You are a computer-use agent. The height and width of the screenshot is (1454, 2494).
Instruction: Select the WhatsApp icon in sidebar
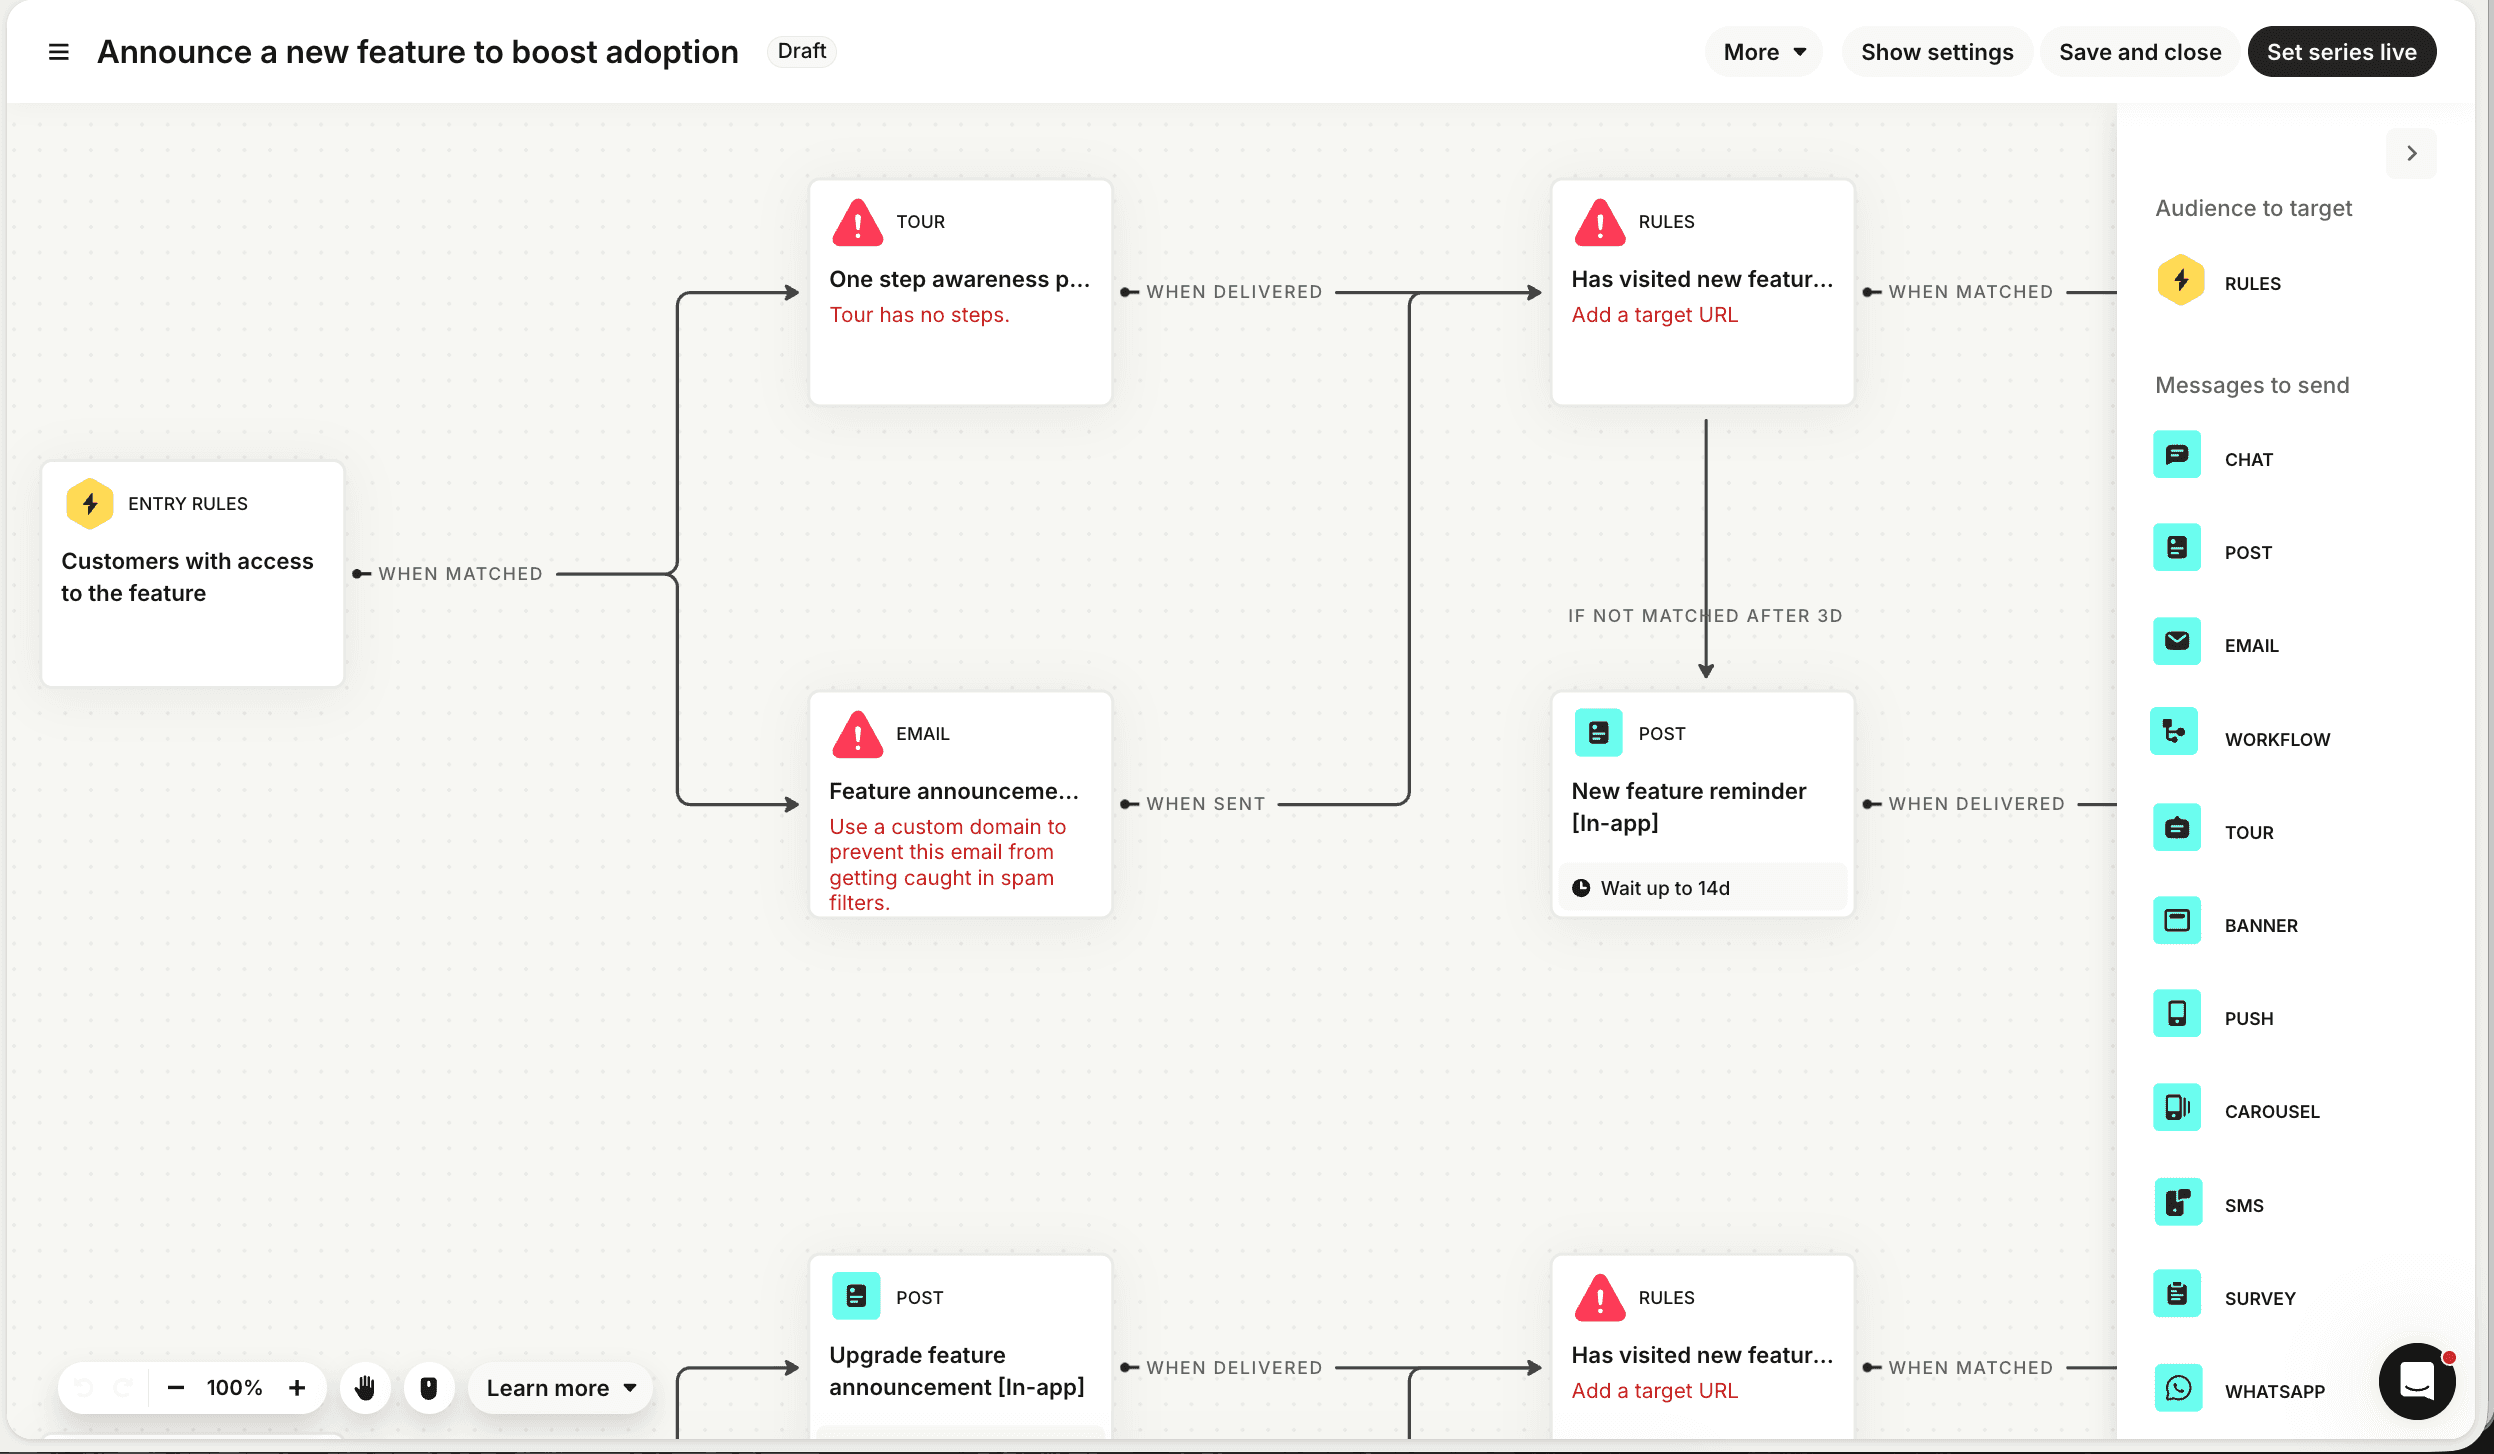[2177, 1388]
